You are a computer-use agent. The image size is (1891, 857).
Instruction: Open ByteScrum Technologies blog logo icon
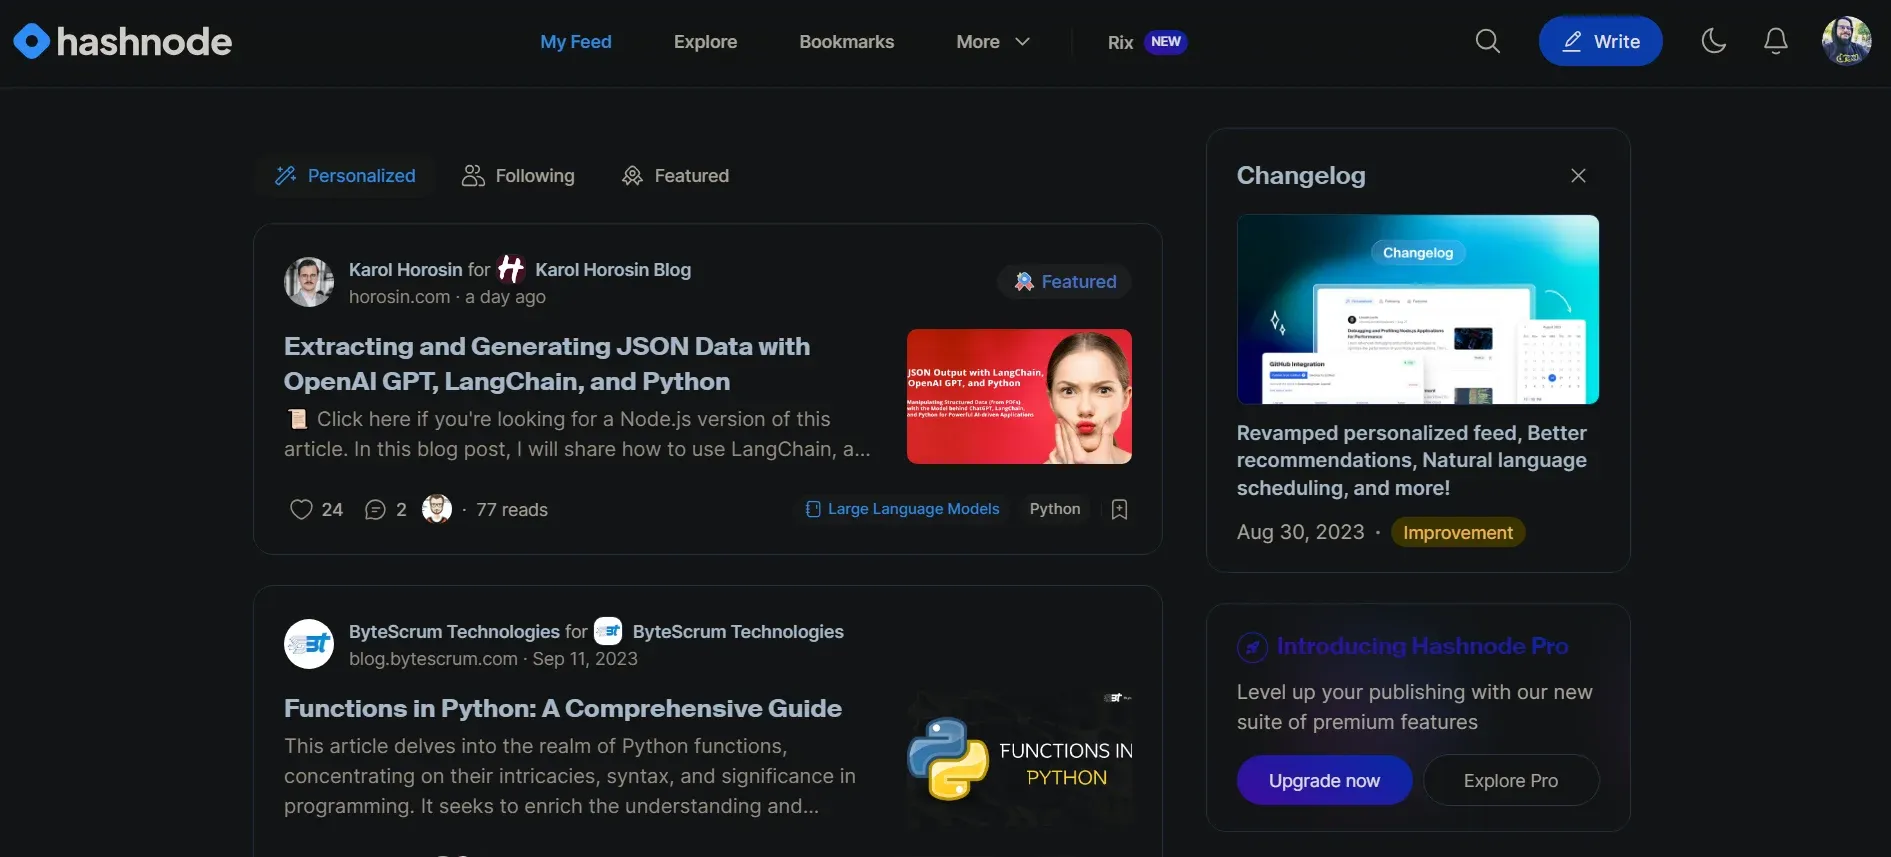(608, 631)
